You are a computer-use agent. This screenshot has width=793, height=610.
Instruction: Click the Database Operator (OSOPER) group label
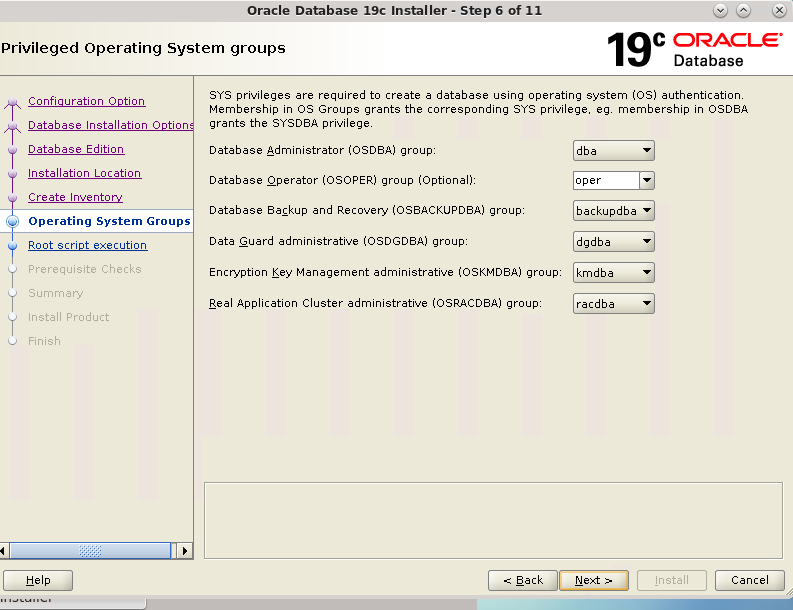(x=342, y=180)
